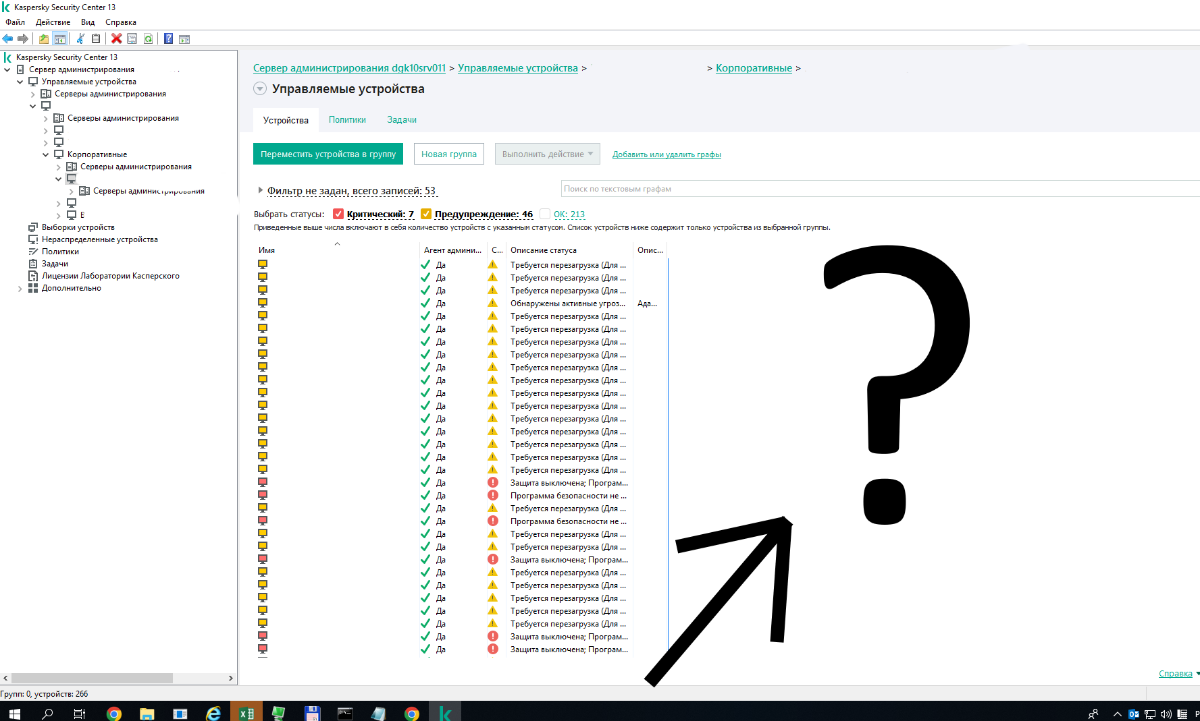Click the Show action pane toolbar icon
1200x721 pixels.
click(x=184, y=39)
